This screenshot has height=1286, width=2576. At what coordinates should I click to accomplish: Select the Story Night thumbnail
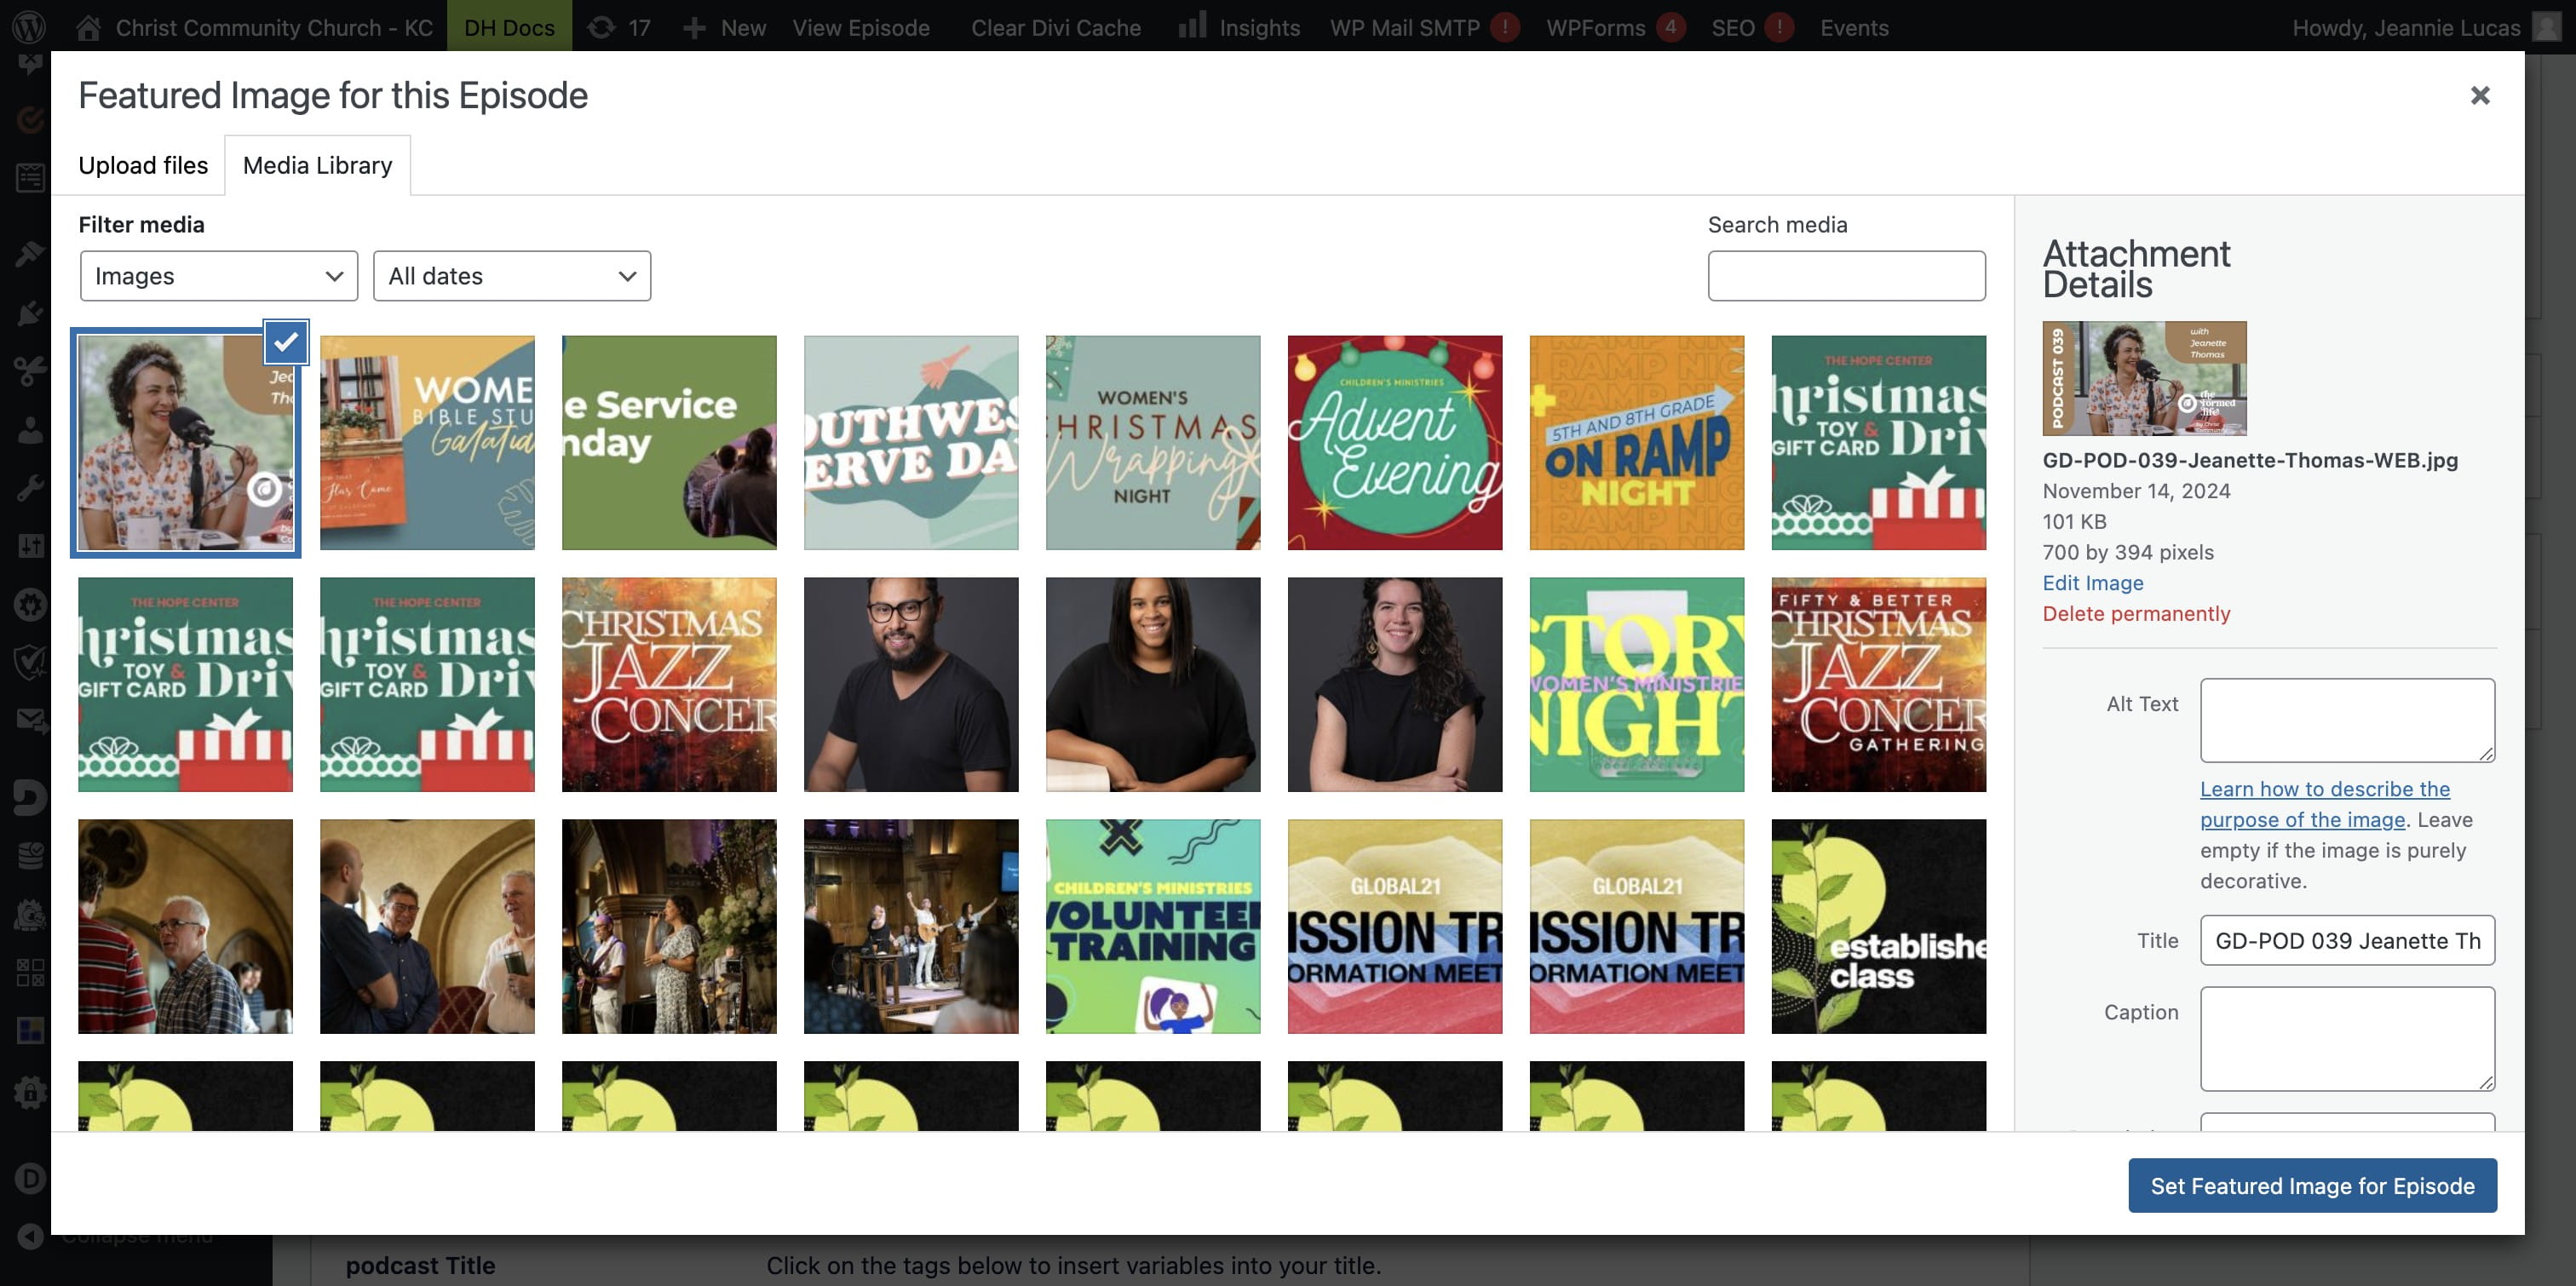[x=1637, y=685]
